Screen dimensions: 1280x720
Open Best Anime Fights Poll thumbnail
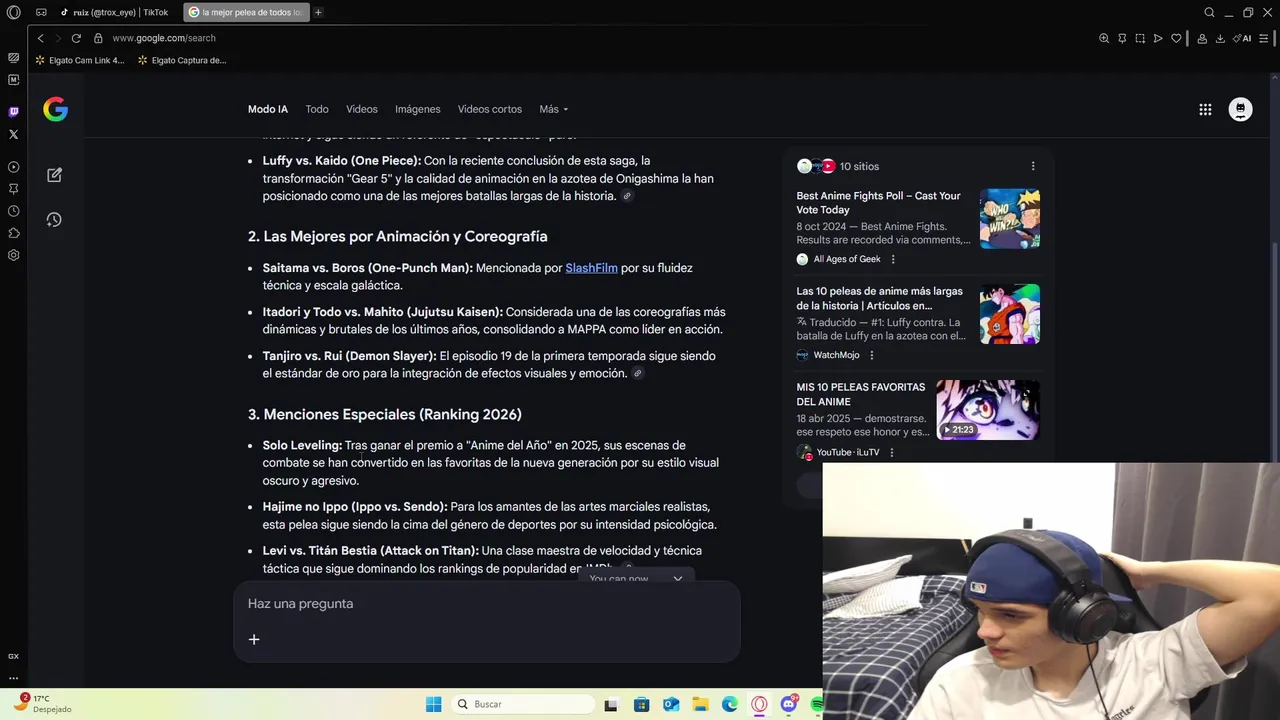pos(1009,218)
